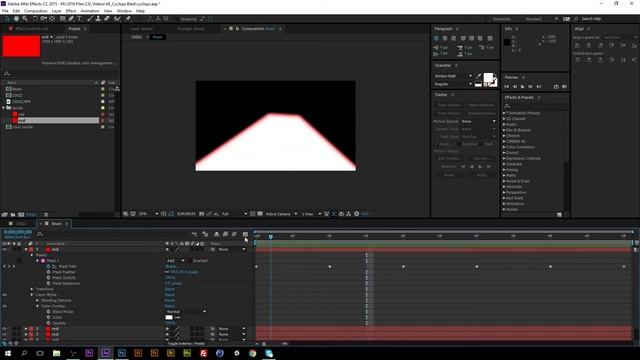The image size is (640, 360).
Task: Create new composition from Project panel footer
Action: [x=21, y=214]
